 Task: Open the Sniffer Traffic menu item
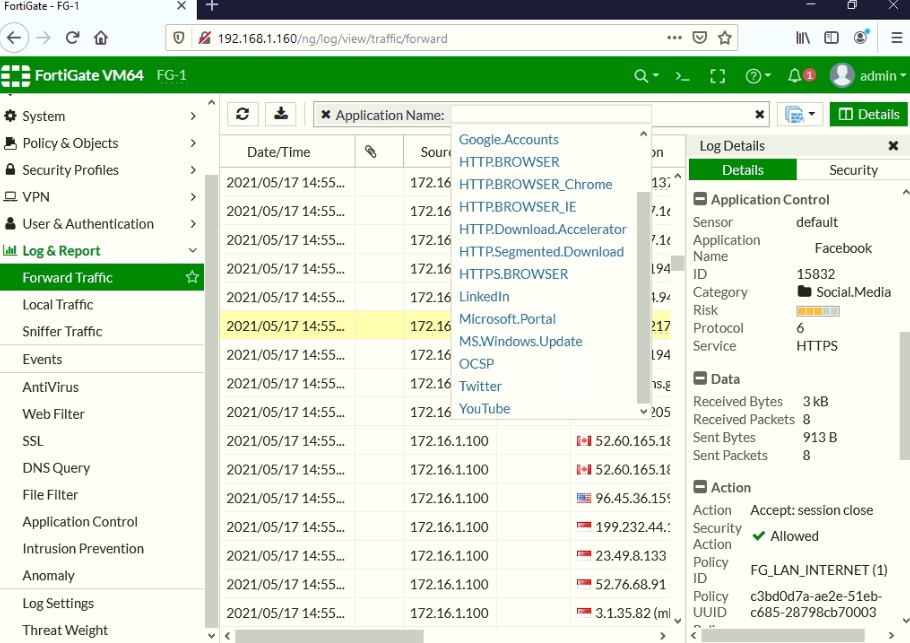click(x=70, y=331)
